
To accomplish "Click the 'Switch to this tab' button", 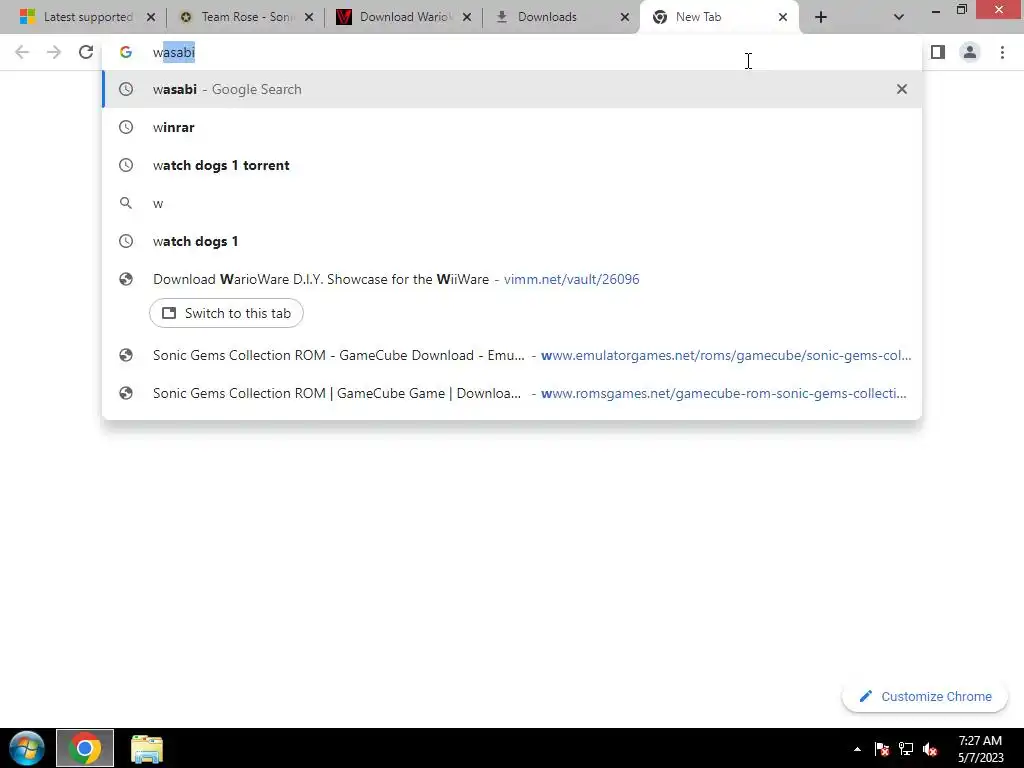I will [x=226, y=313].
